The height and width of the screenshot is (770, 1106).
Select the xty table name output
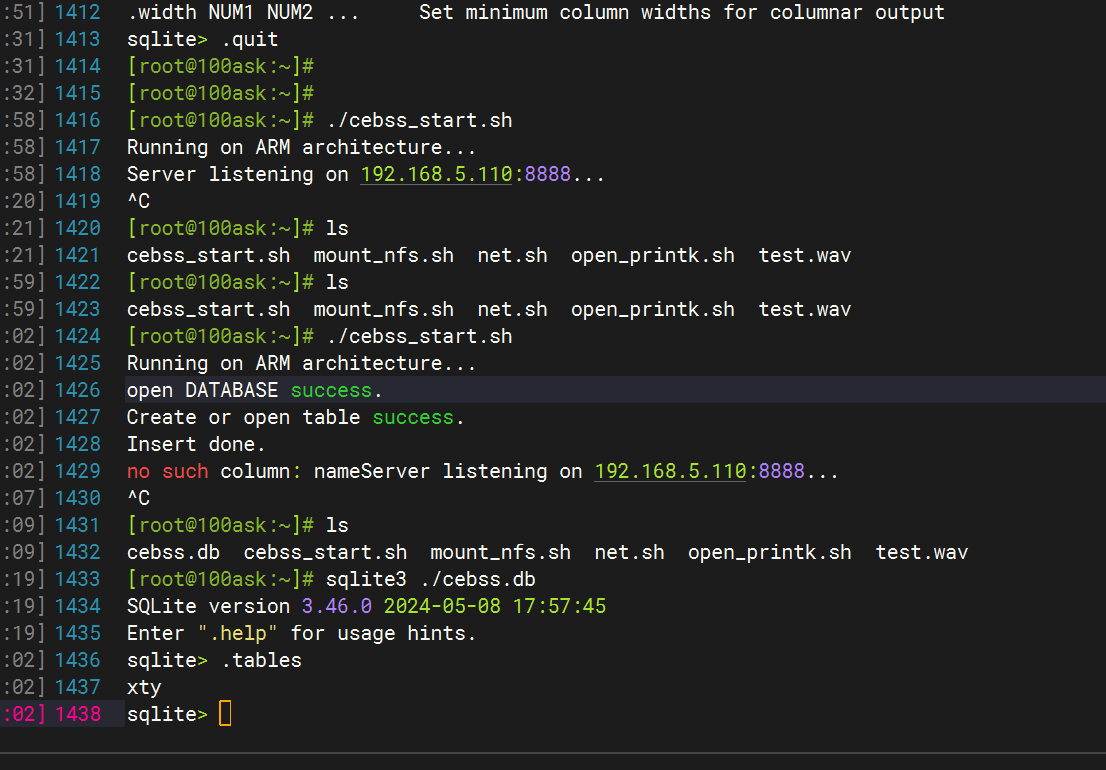[x=142, y=686]
